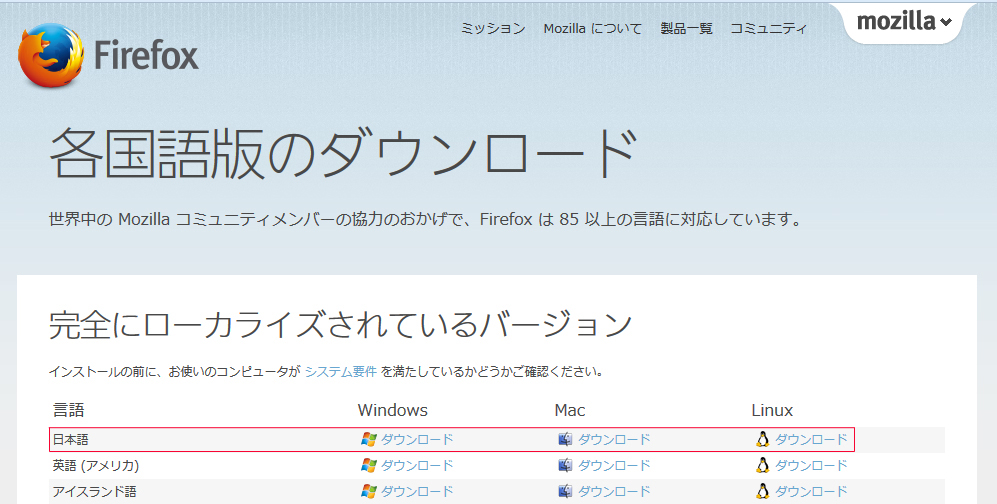Click Mac icon in the 日本語 row
This screenshot has height=504, width=997.
tap(565, 439)
